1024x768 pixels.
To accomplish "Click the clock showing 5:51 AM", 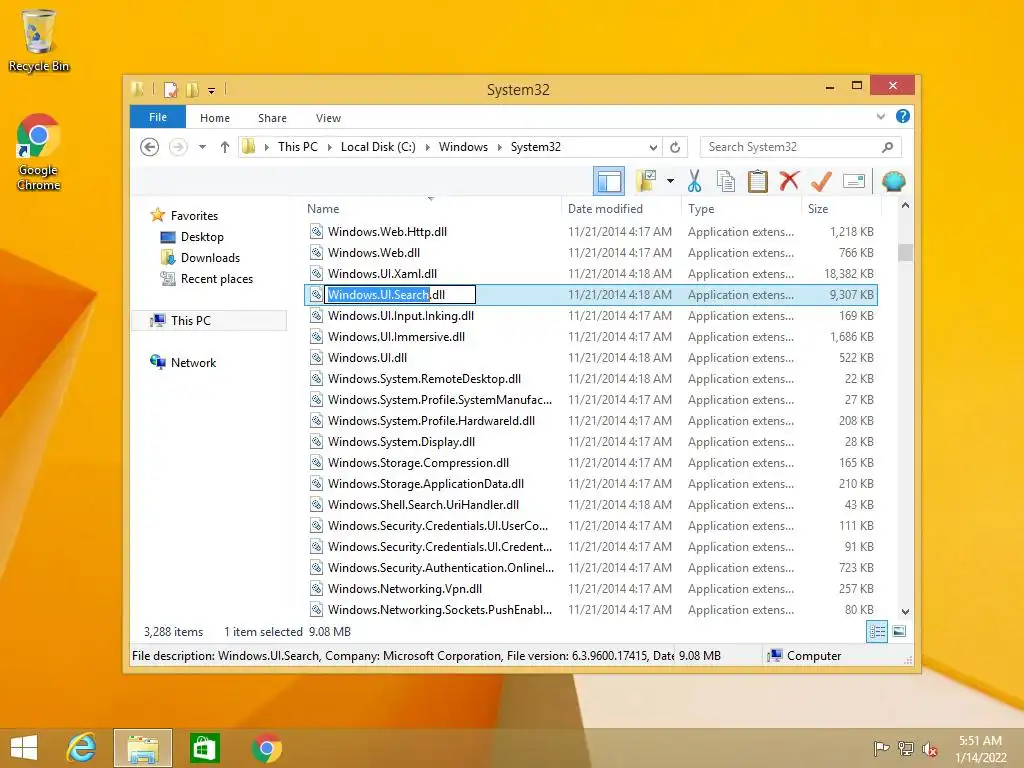I will (x=980, y=741).
